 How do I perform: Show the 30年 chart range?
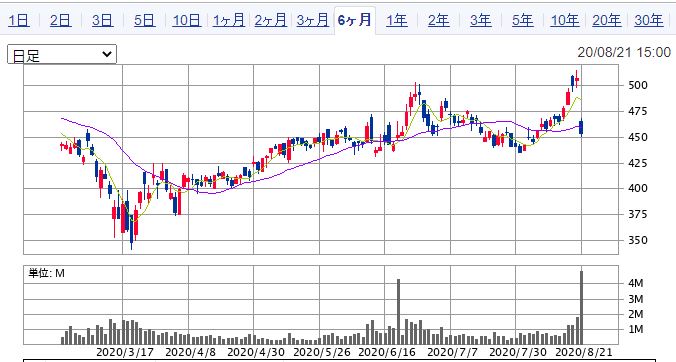[x=648, y=20]
